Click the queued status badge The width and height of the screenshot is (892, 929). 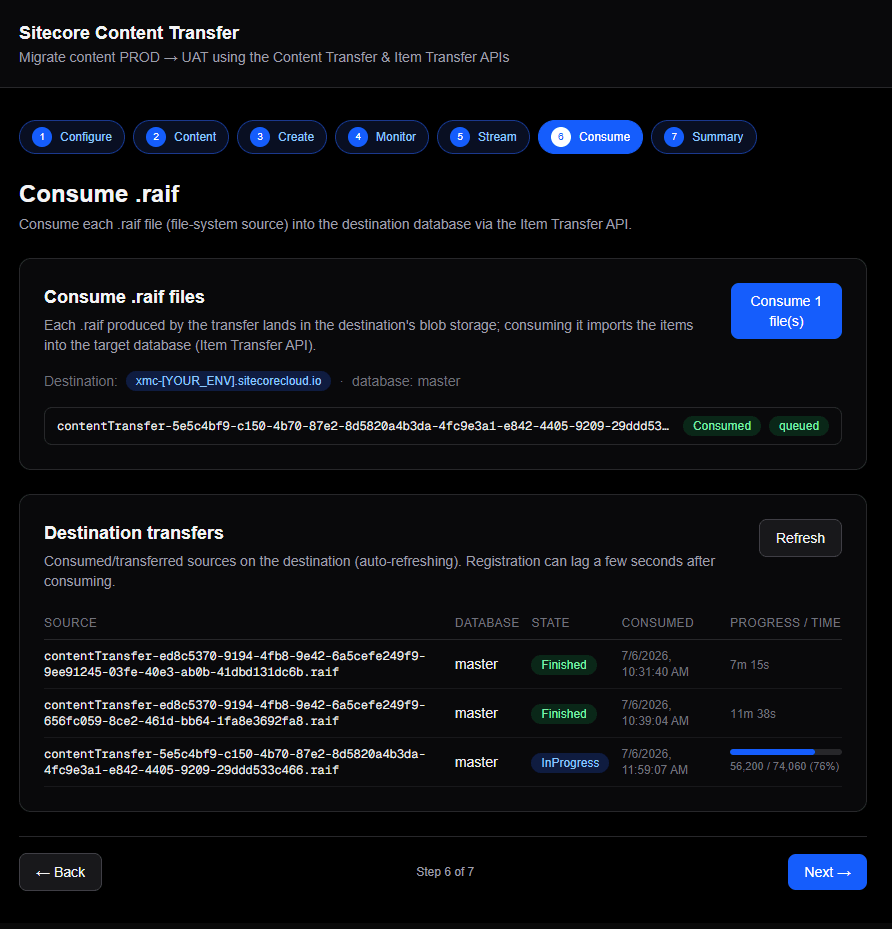798,426
